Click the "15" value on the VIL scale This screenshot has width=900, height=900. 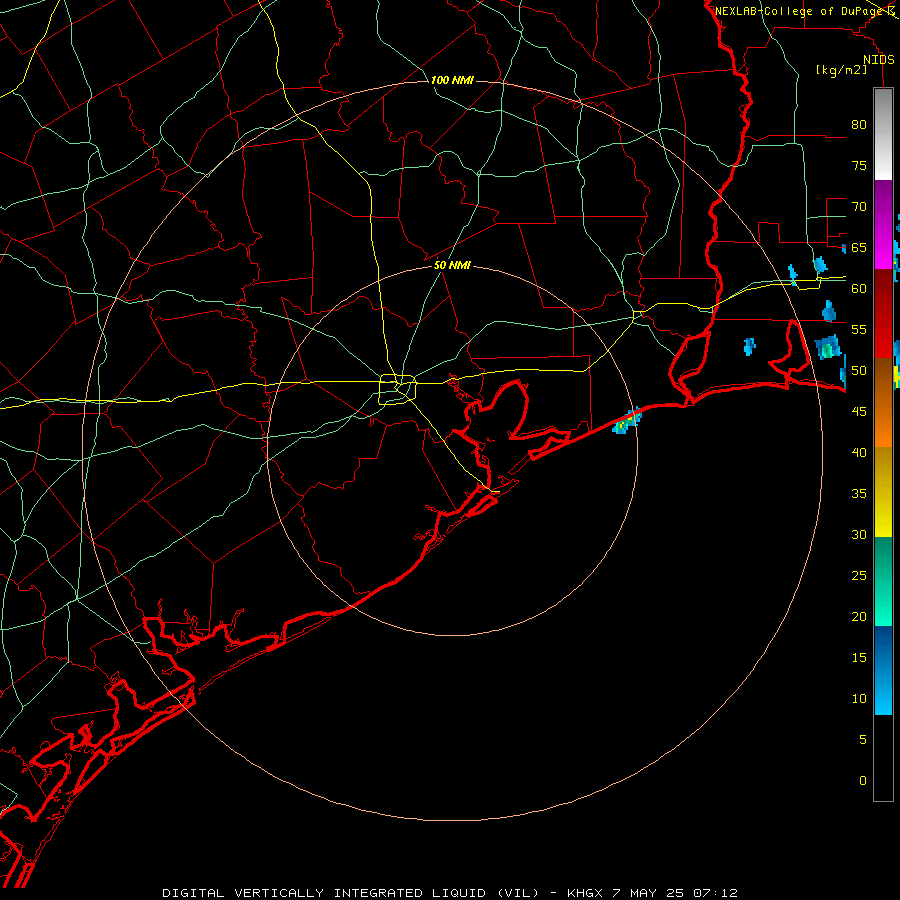pos(859,658)
